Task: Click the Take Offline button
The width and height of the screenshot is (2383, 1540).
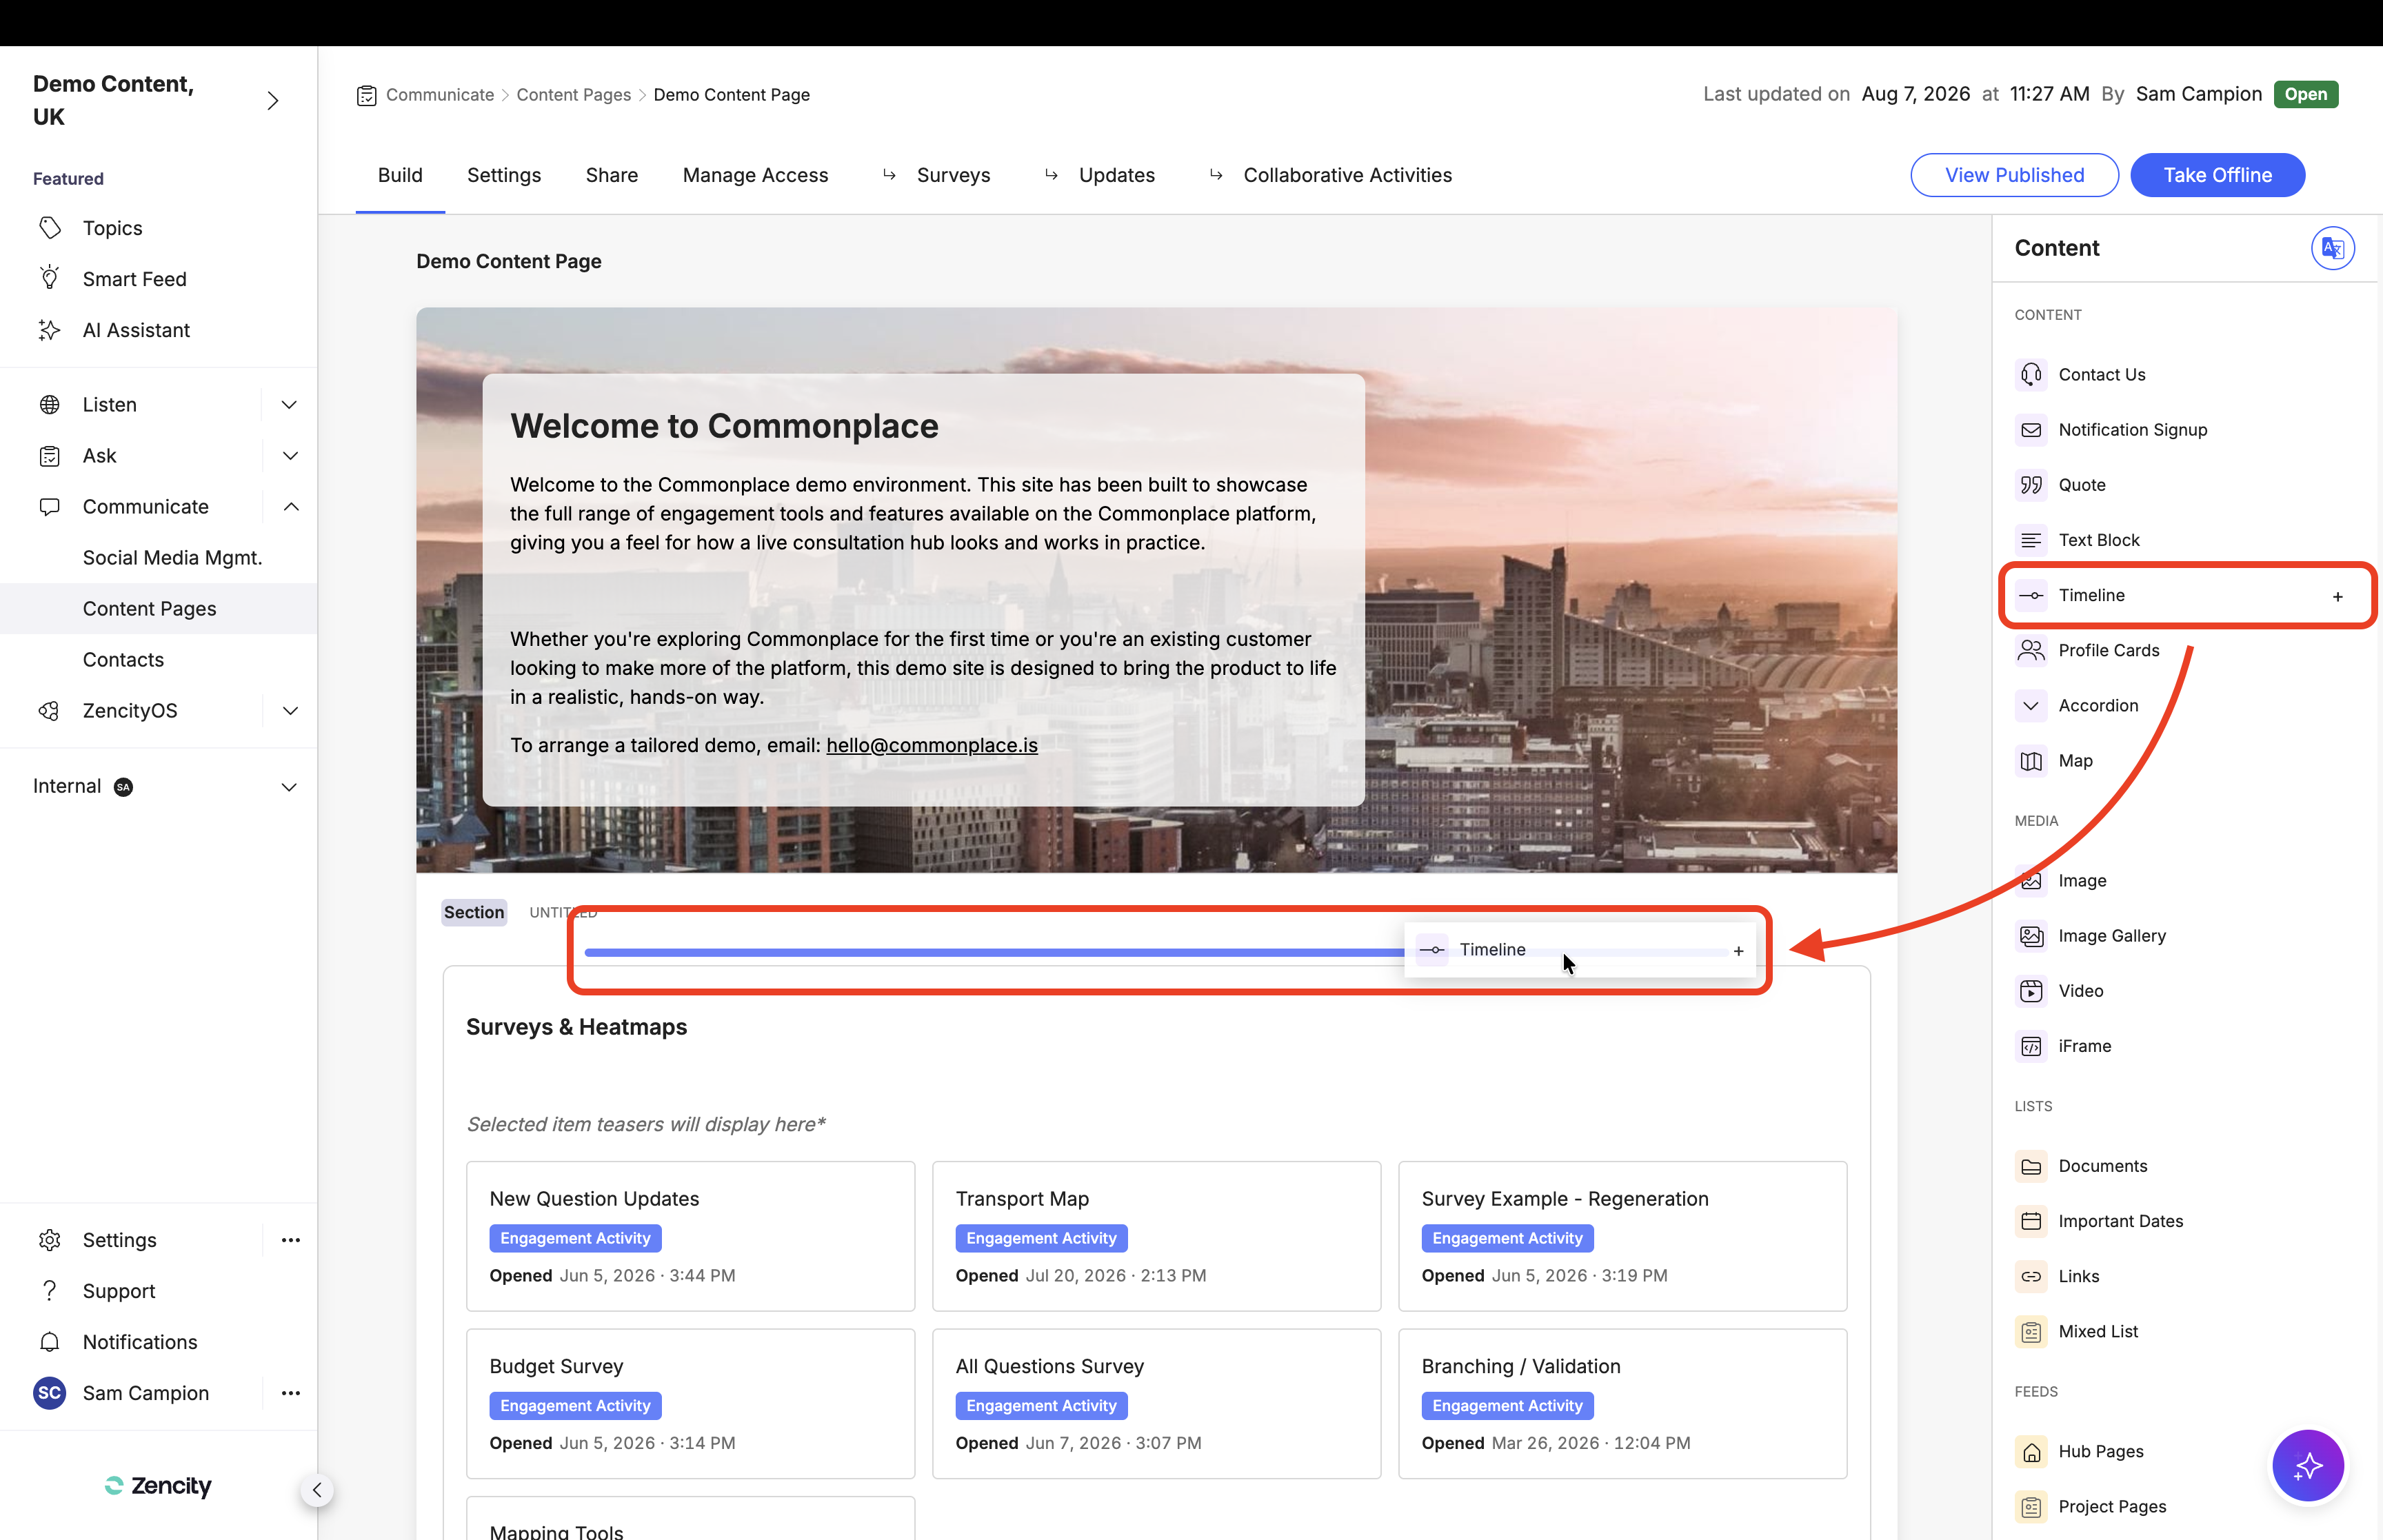Action: [x=2217, y=176]
